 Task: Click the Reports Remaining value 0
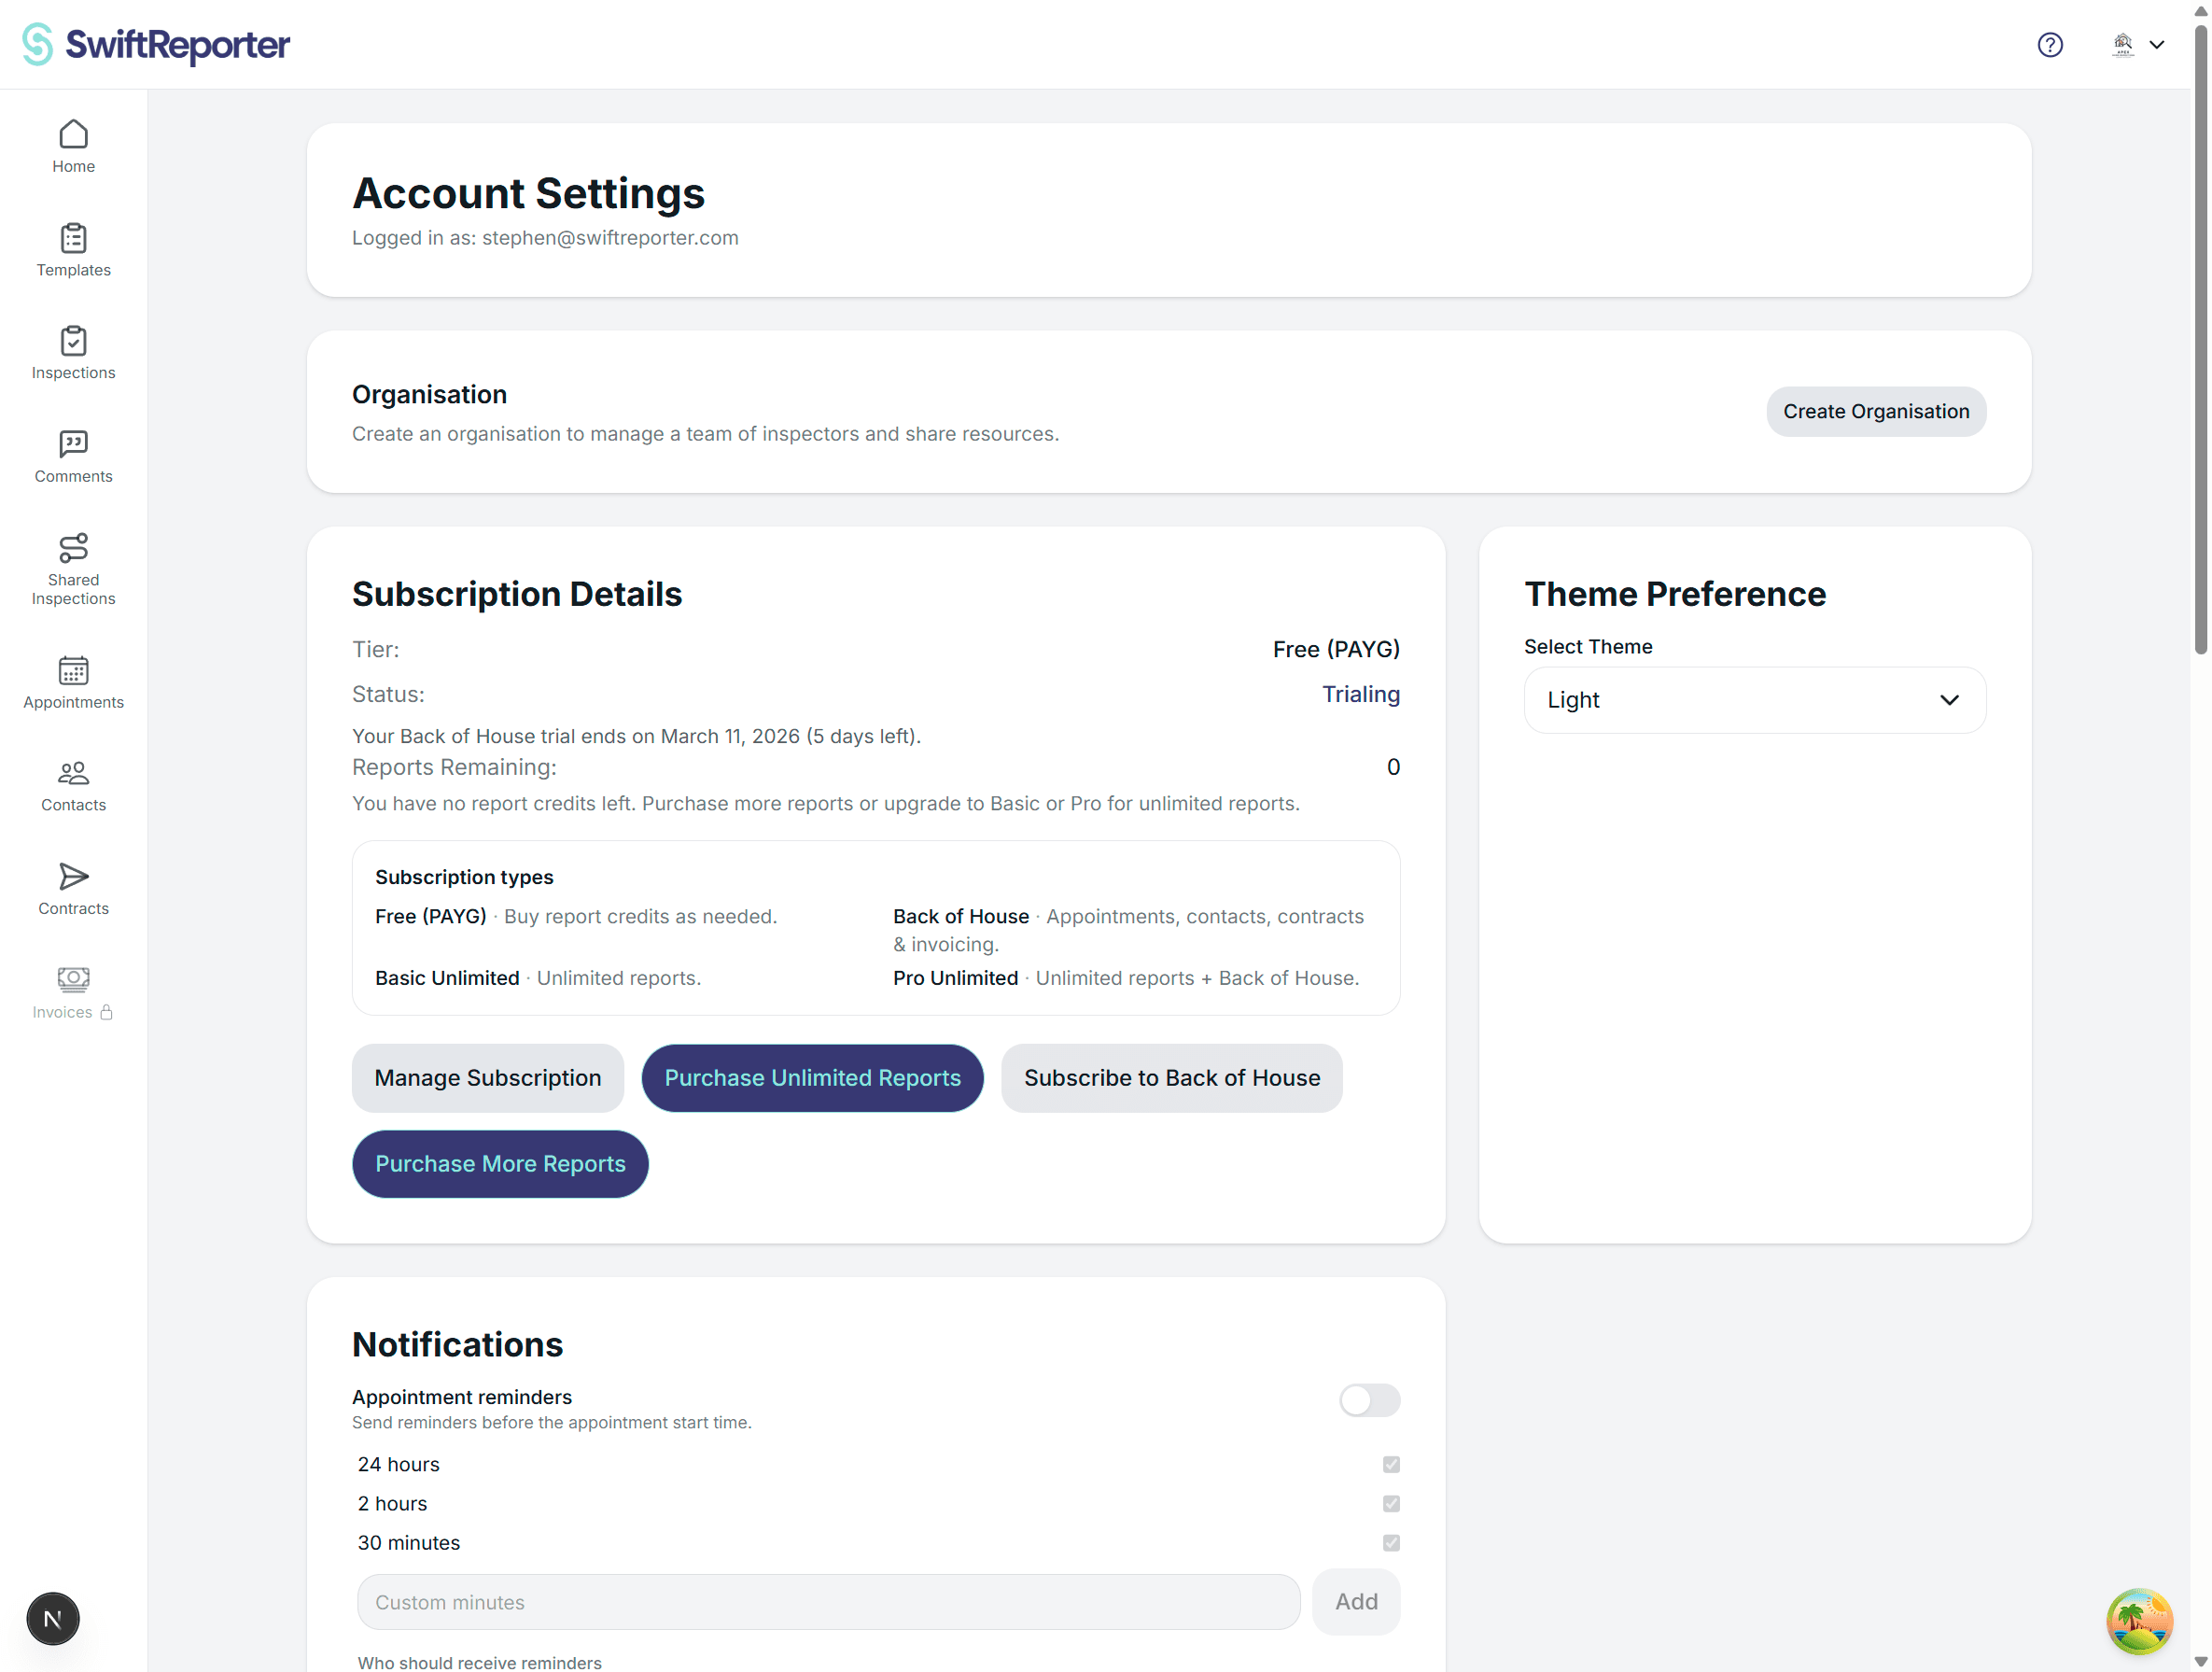(x=1393, y=767)
